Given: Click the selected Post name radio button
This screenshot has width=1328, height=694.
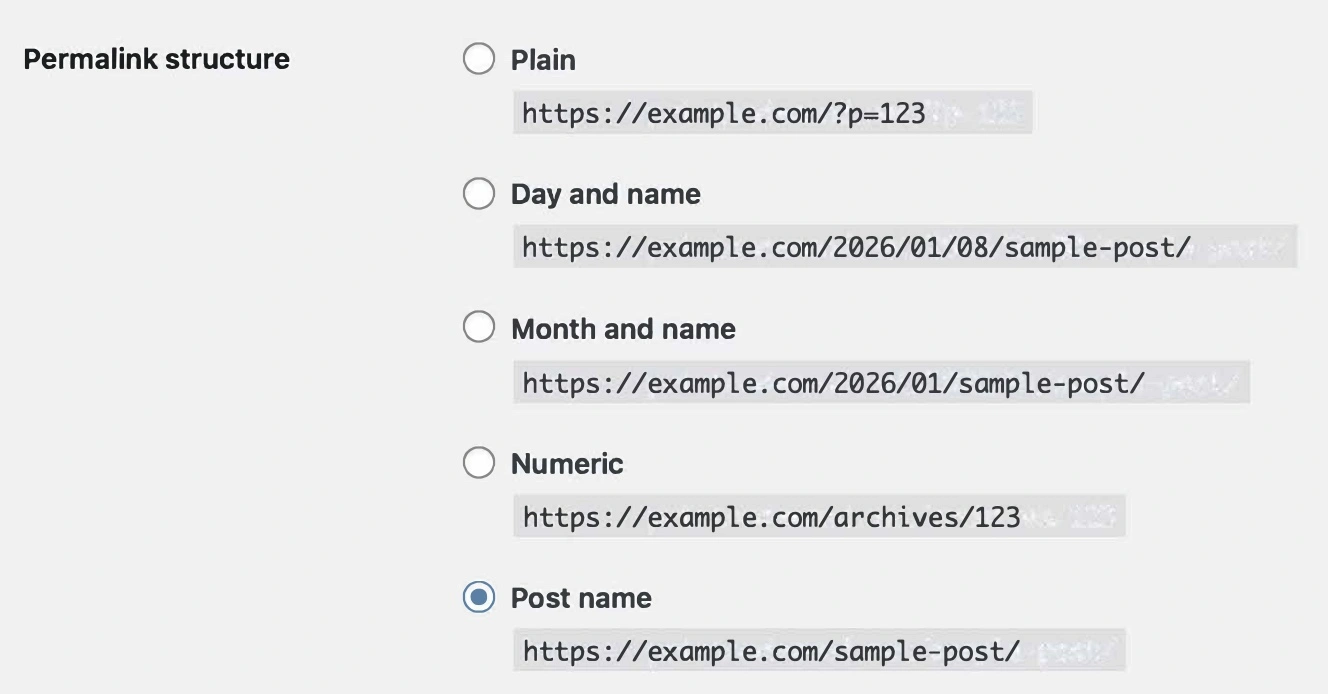Looking at the screenshot, I should 479,597.
